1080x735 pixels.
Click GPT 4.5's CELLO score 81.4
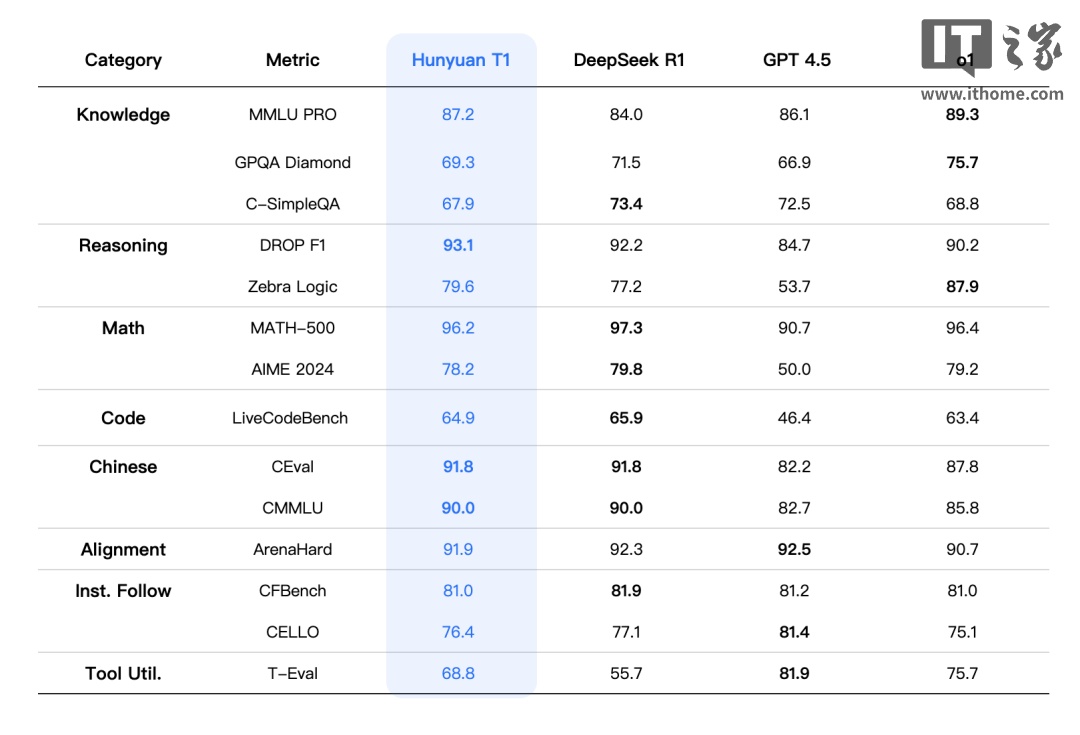point(794,632)
